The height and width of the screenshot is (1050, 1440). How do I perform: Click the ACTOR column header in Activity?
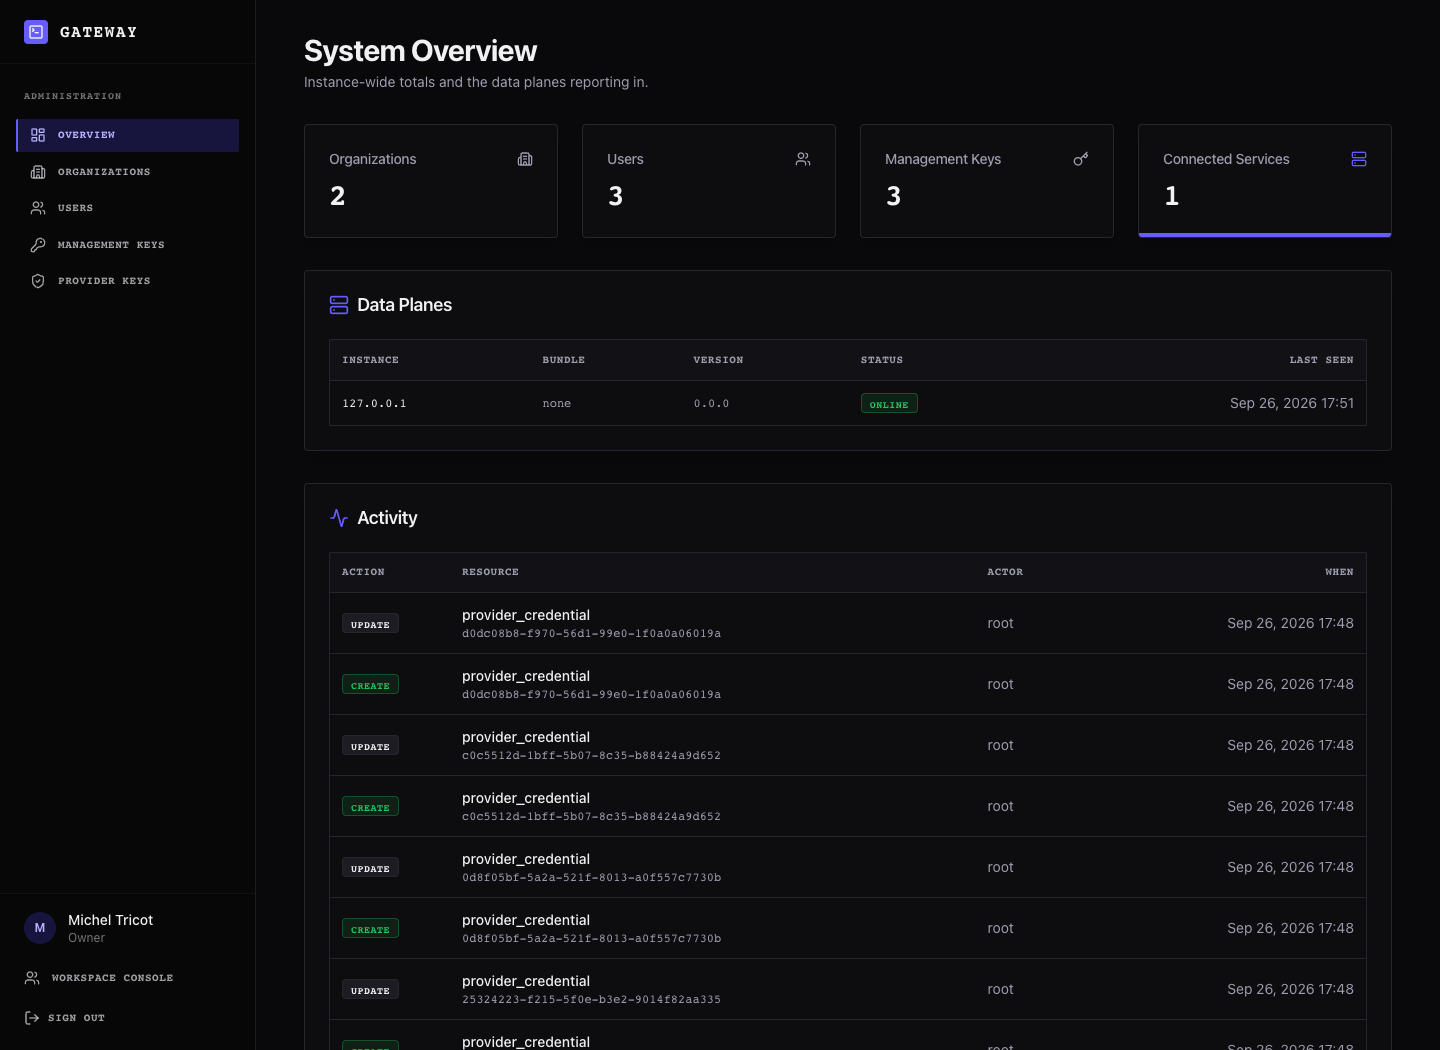coord(1005,572)
